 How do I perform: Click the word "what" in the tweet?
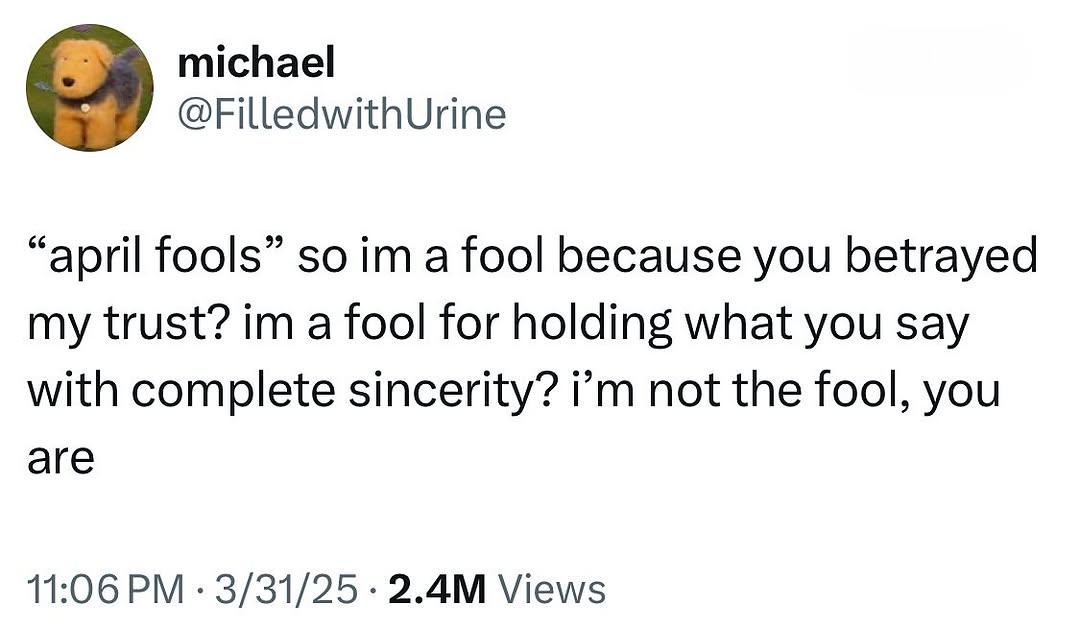pyautogui.click(x=738, y=323)
